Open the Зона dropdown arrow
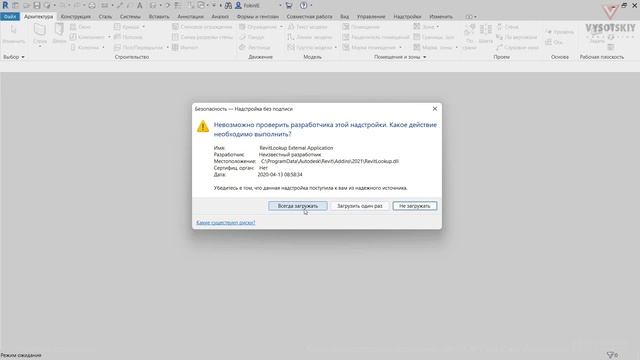 [438, 27]
